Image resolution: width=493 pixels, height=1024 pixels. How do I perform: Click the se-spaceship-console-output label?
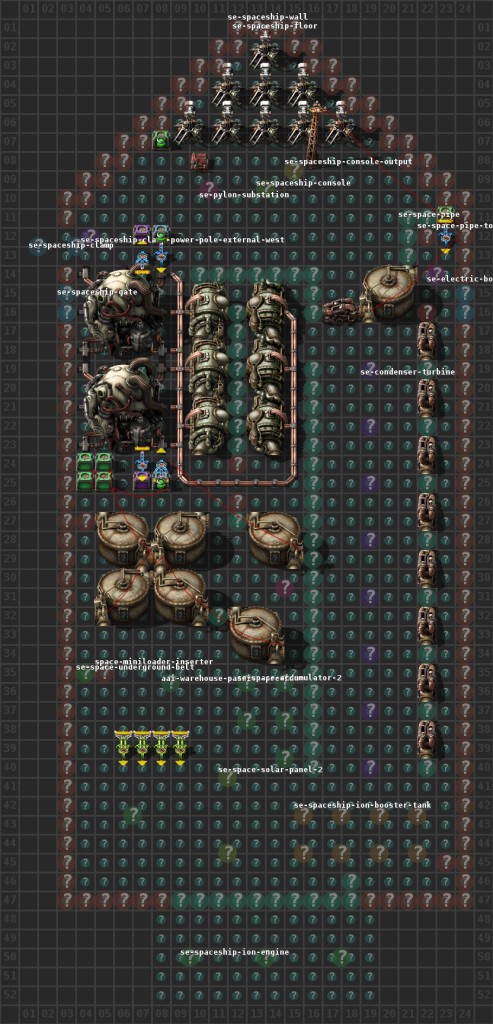tap(349, 161)
